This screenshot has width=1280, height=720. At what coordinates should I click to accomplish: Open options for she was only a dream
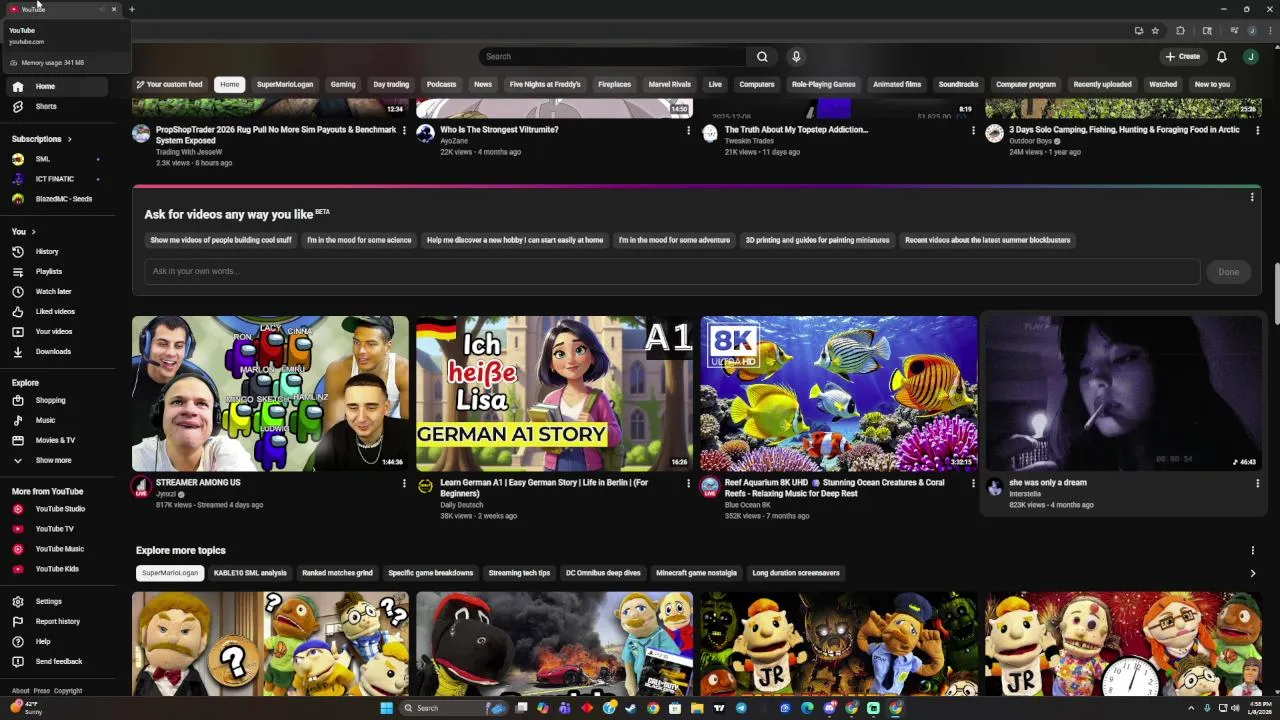(1257, 483)
